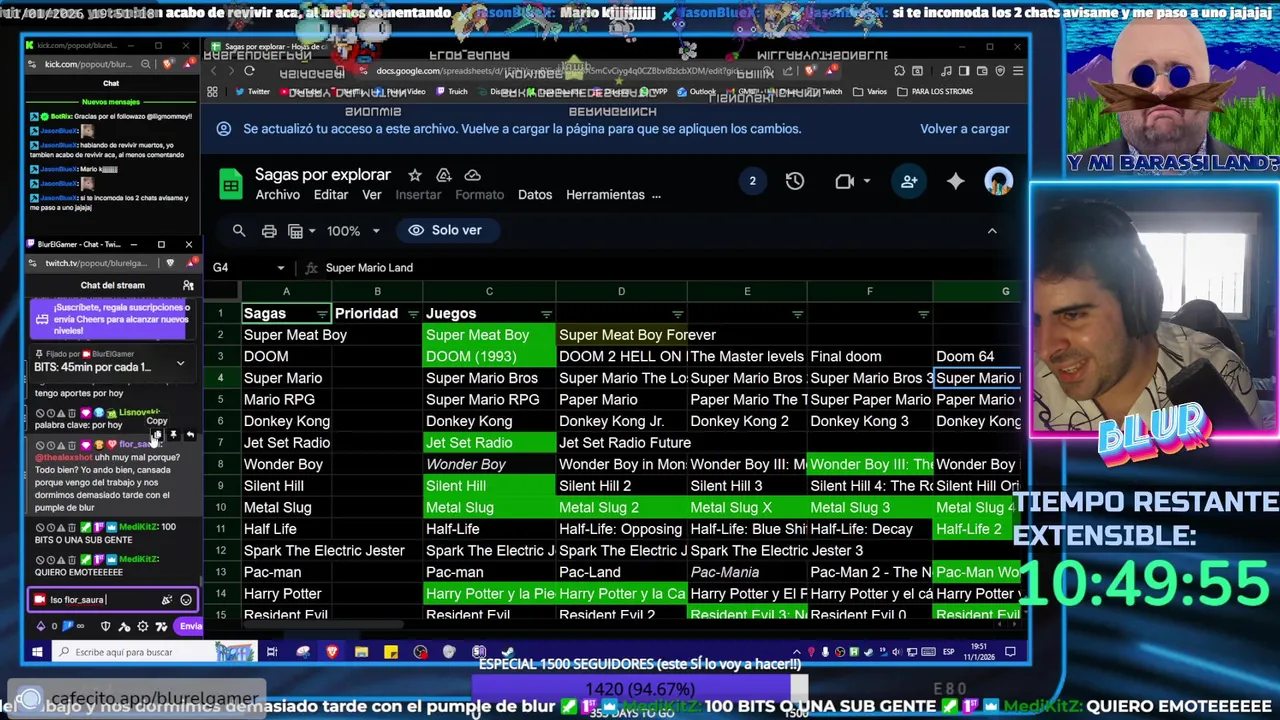Toggle filter on column E header
1280x720 pixels.
point(797,314)
